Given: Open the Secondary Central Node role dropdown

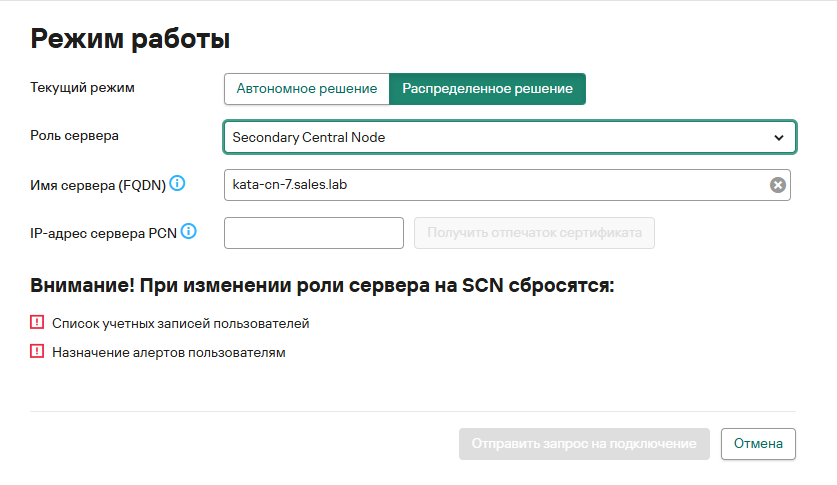Looking at the screenshot, I should (x=500, y=137).
